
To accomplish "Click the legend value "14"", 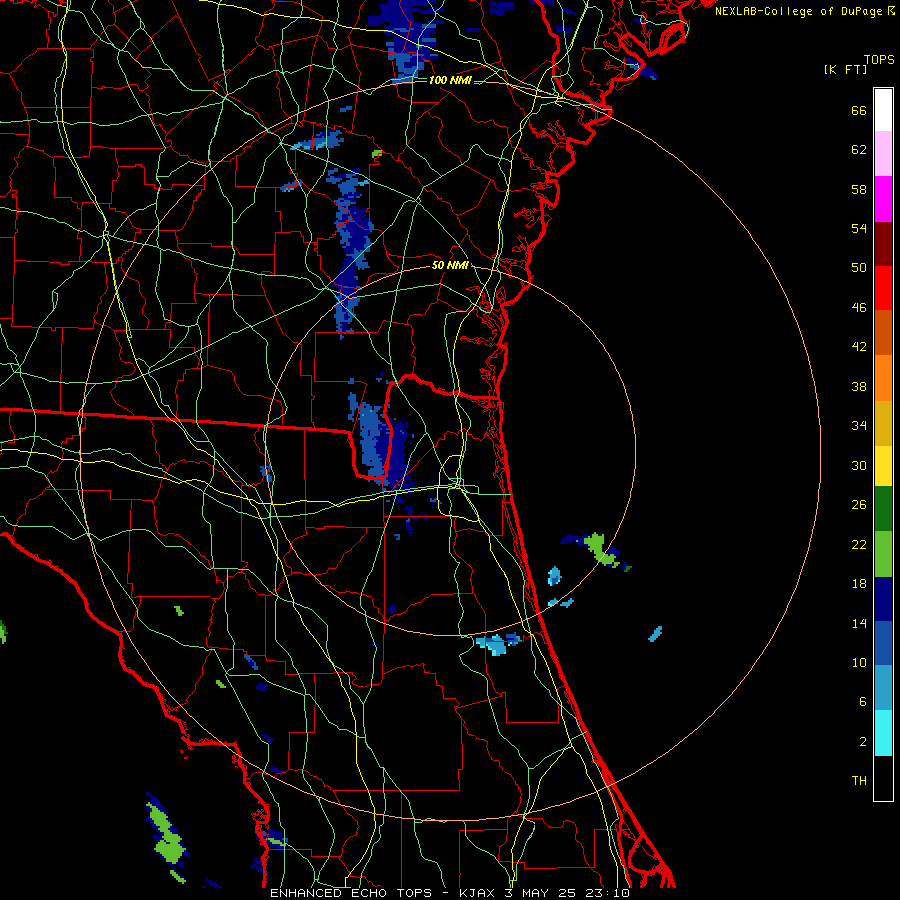I will [859, 623].
